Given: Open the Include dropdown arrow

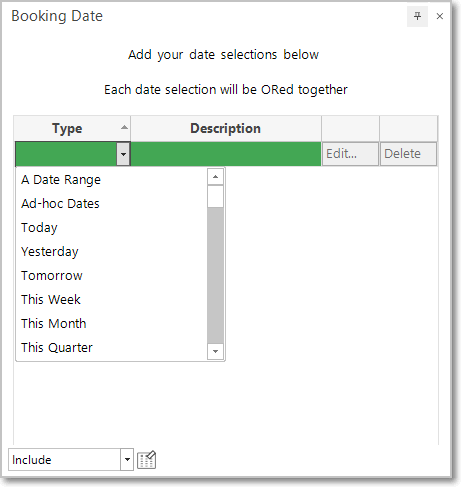Looking at the screenshot, I should tap(127, 459).
